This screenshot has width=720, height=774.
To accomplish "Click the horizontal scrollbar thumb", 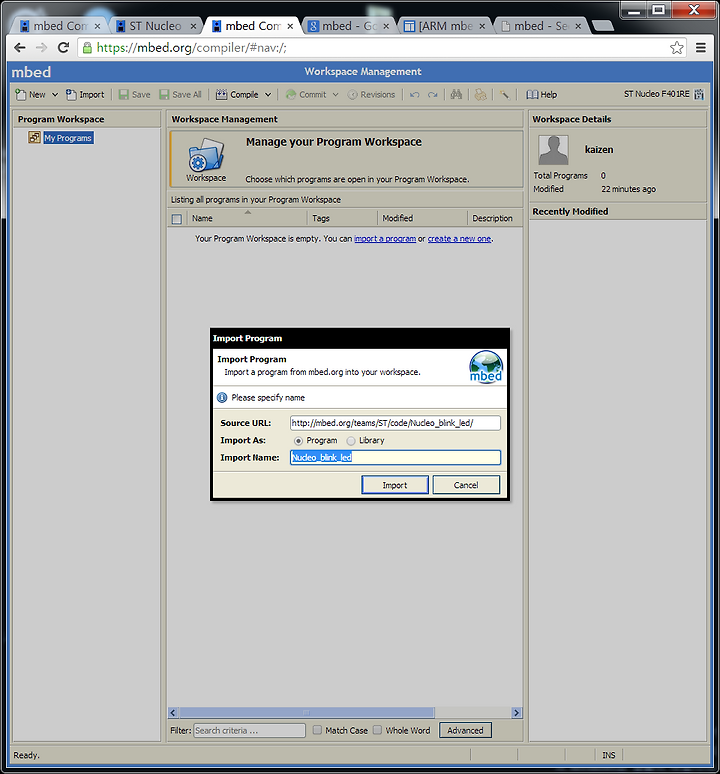I will 307,713.
